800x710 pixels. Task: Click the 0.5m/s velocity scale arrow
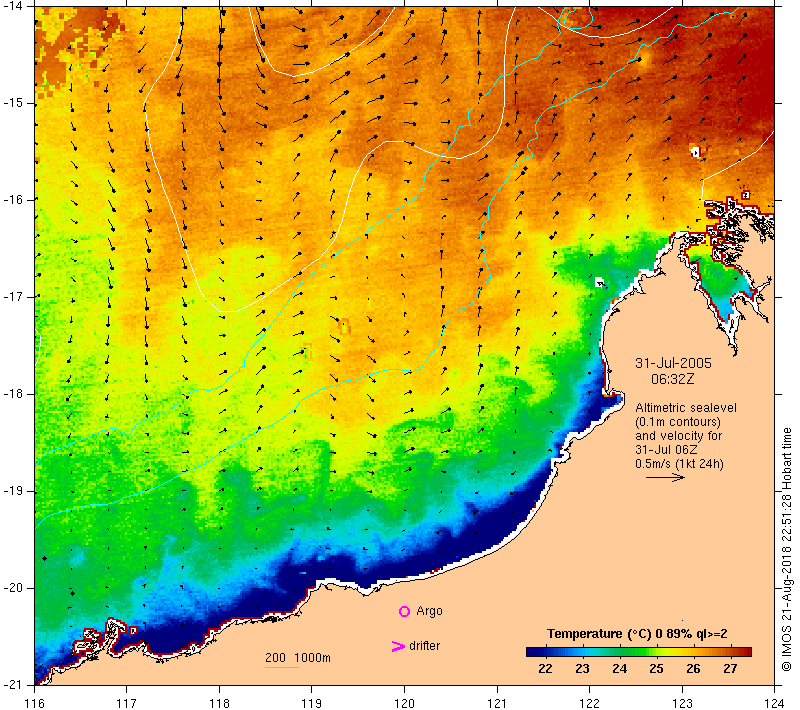pyautogui.click(x=665, y=477)
